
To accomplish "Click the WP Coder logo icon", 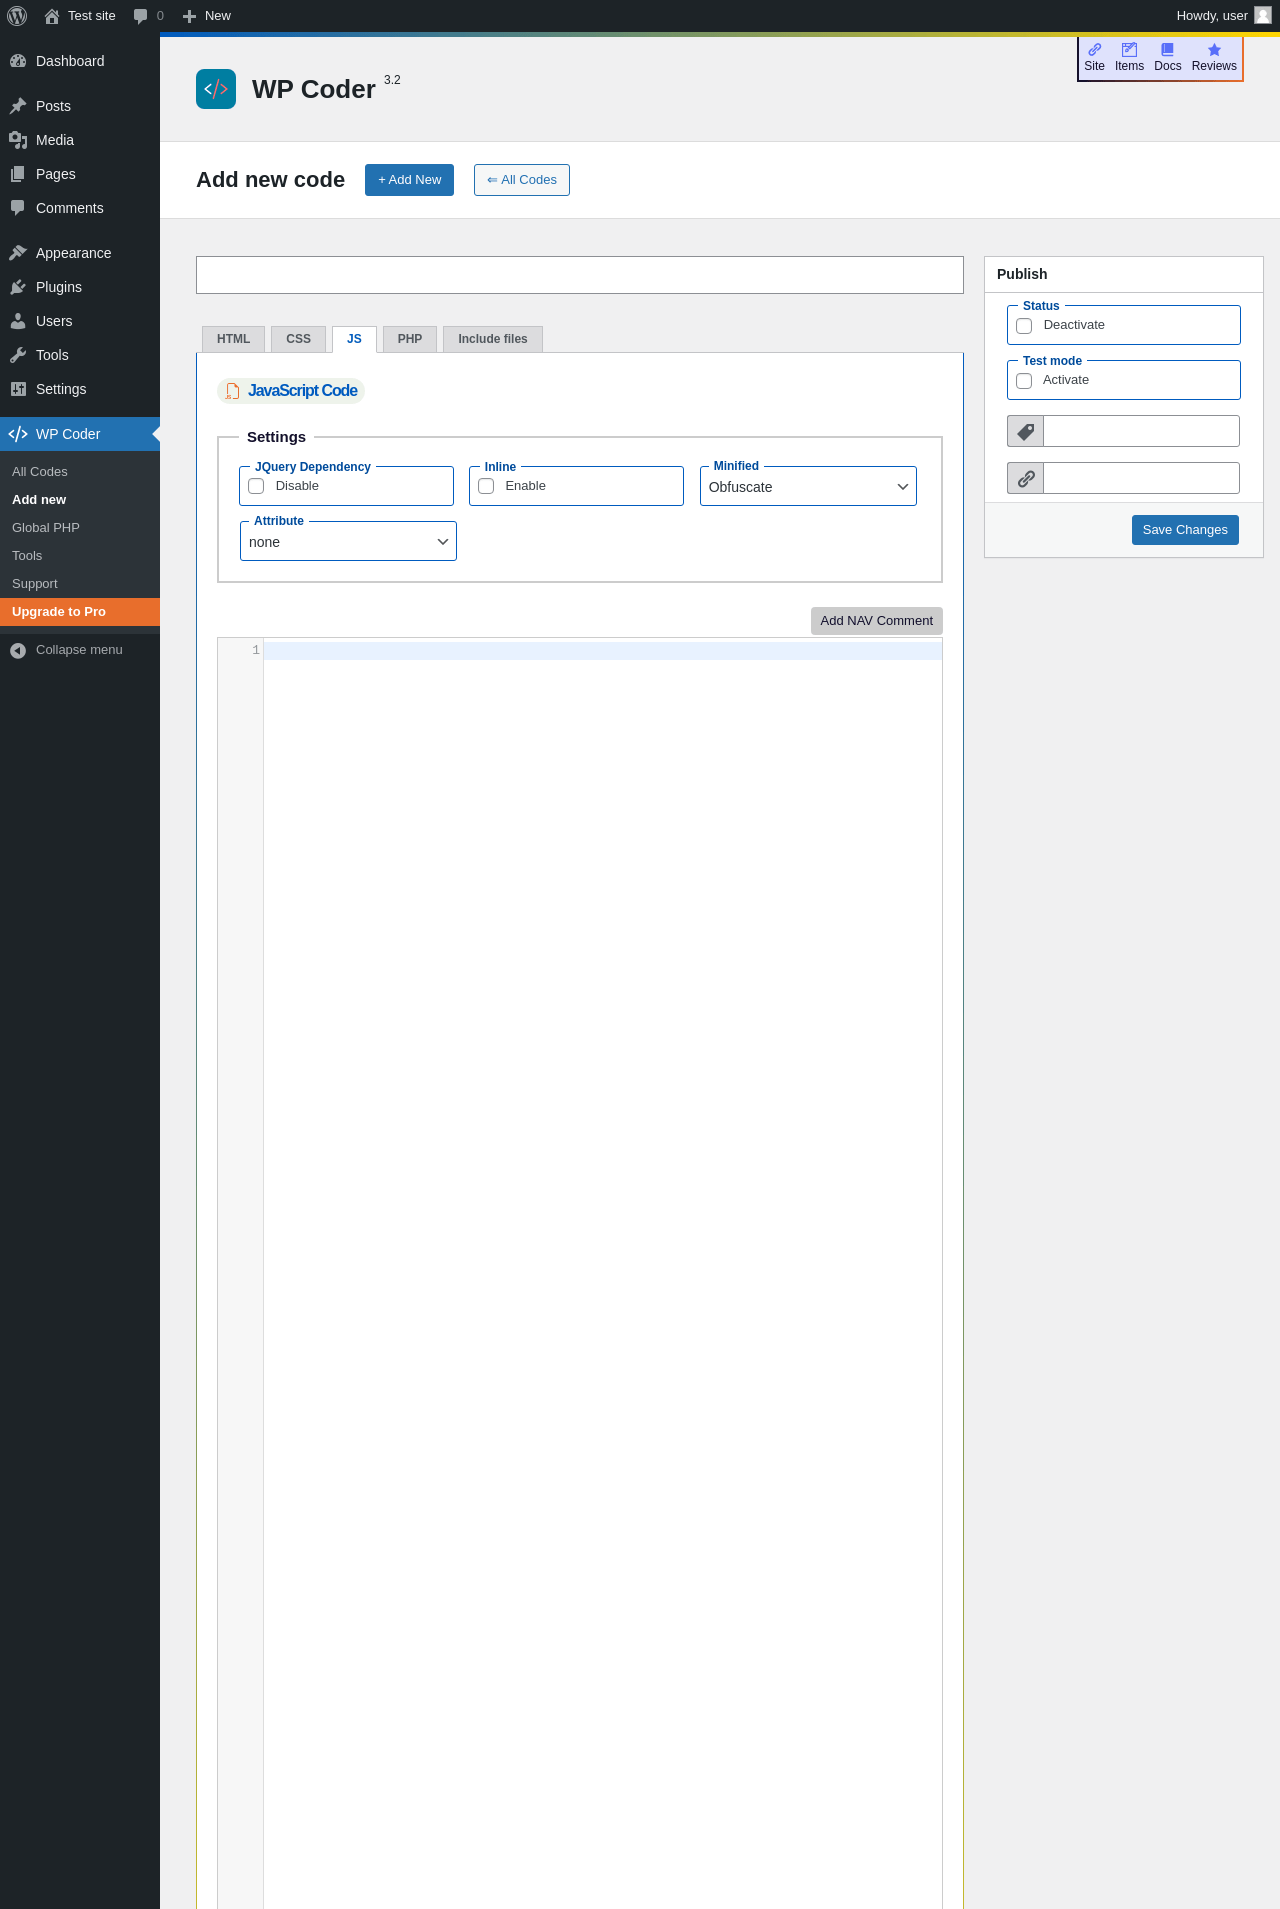I will 216,89.
